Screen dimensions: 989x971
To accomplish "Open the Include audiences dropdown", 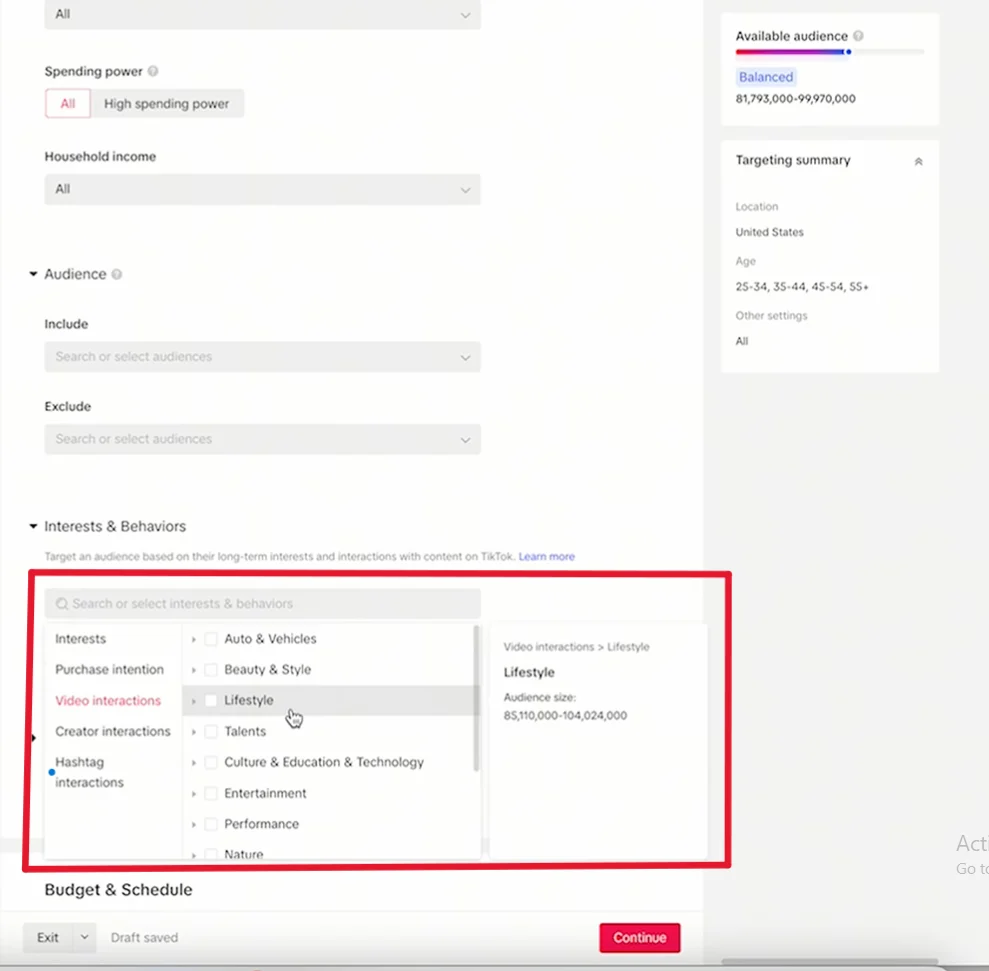I will click(x=262, y=357).
